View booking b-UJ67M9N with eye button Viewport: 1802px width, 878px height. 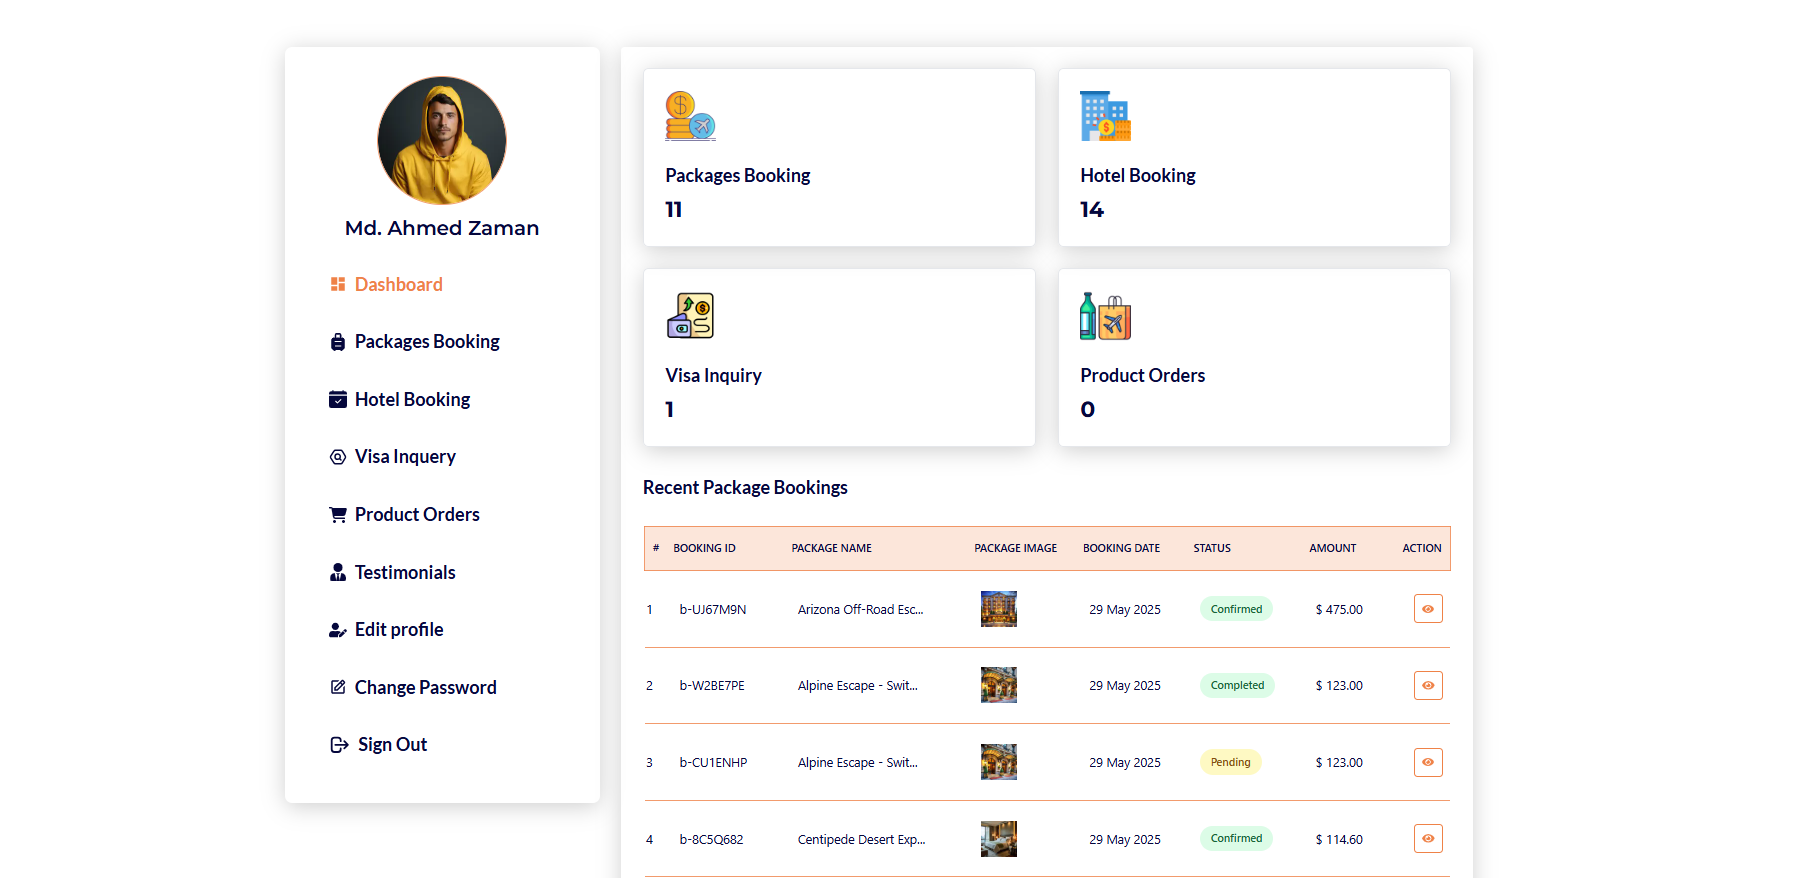coord(1428,609)
